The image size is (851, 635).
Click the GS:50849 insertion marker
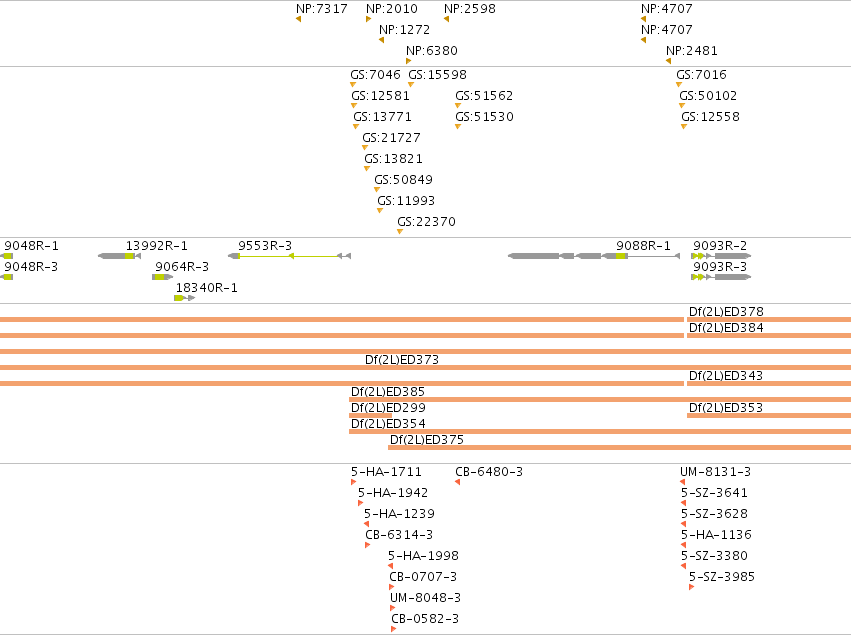[377, 189]
